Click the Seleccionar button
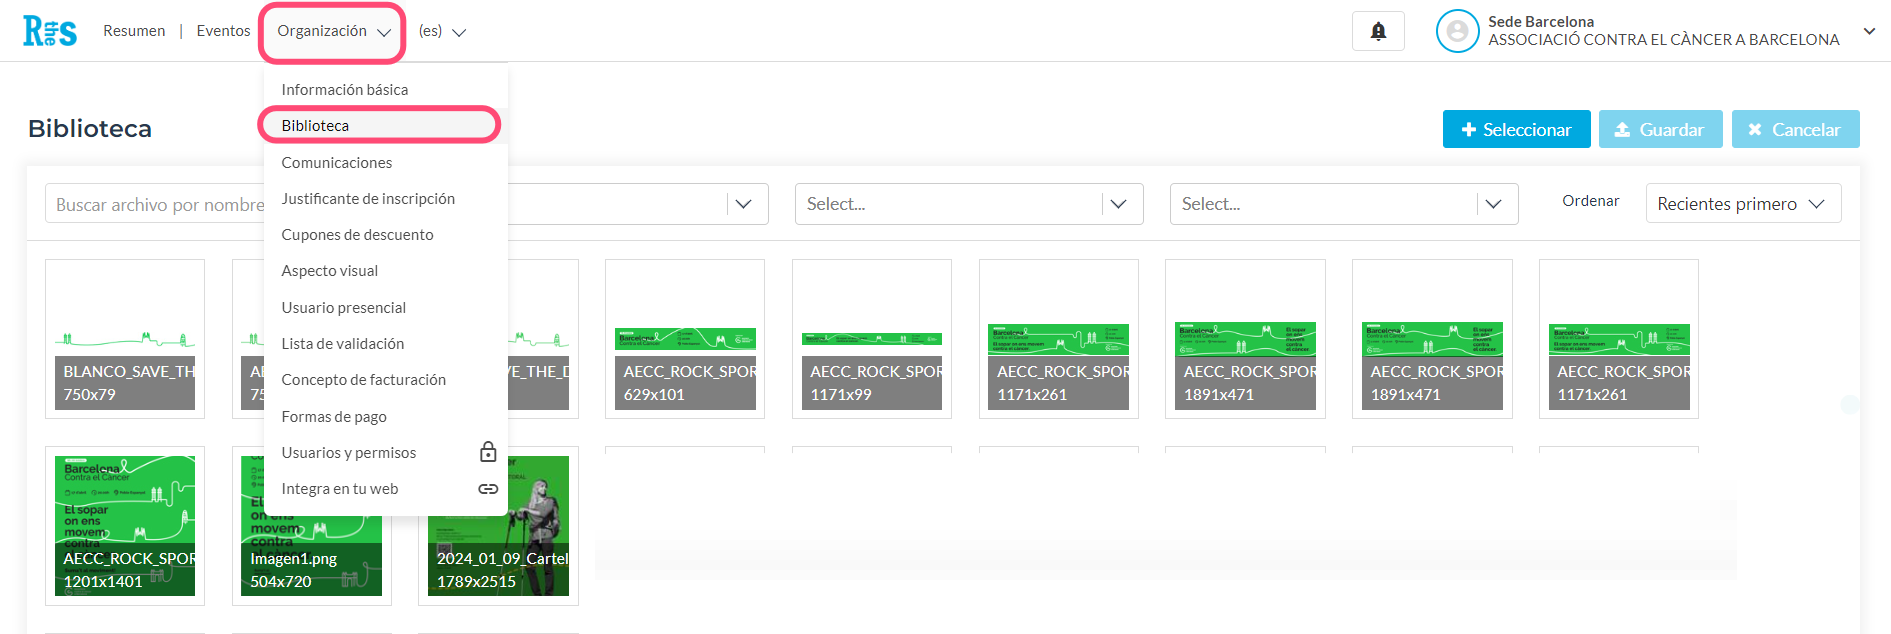Viewport: 1891px width, 634px height. 1516,129
